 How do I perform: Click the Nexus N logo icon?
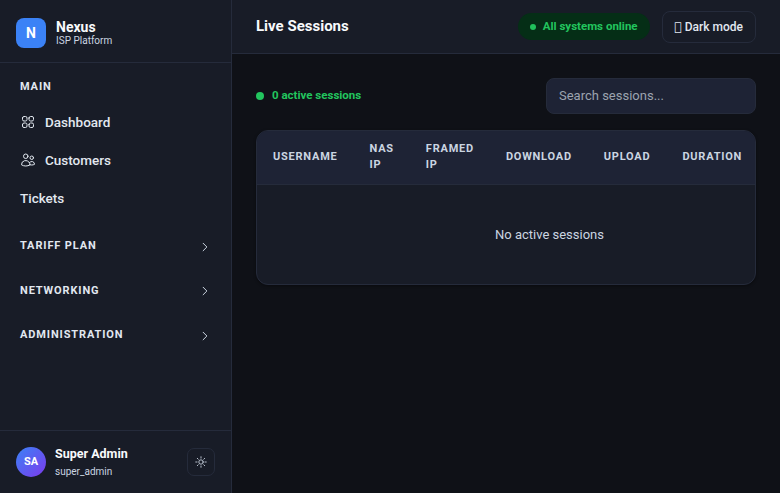click(31, 33)
